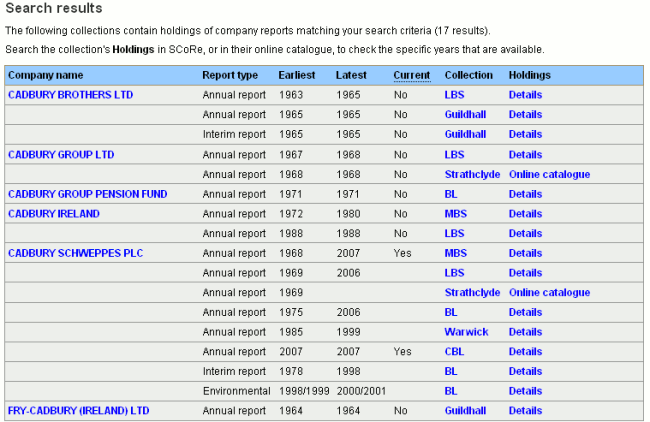Open the CADBURY SCHWEPPES PLC company link
The height and width of the screenshot is (422, 650).
coord(75,253)
